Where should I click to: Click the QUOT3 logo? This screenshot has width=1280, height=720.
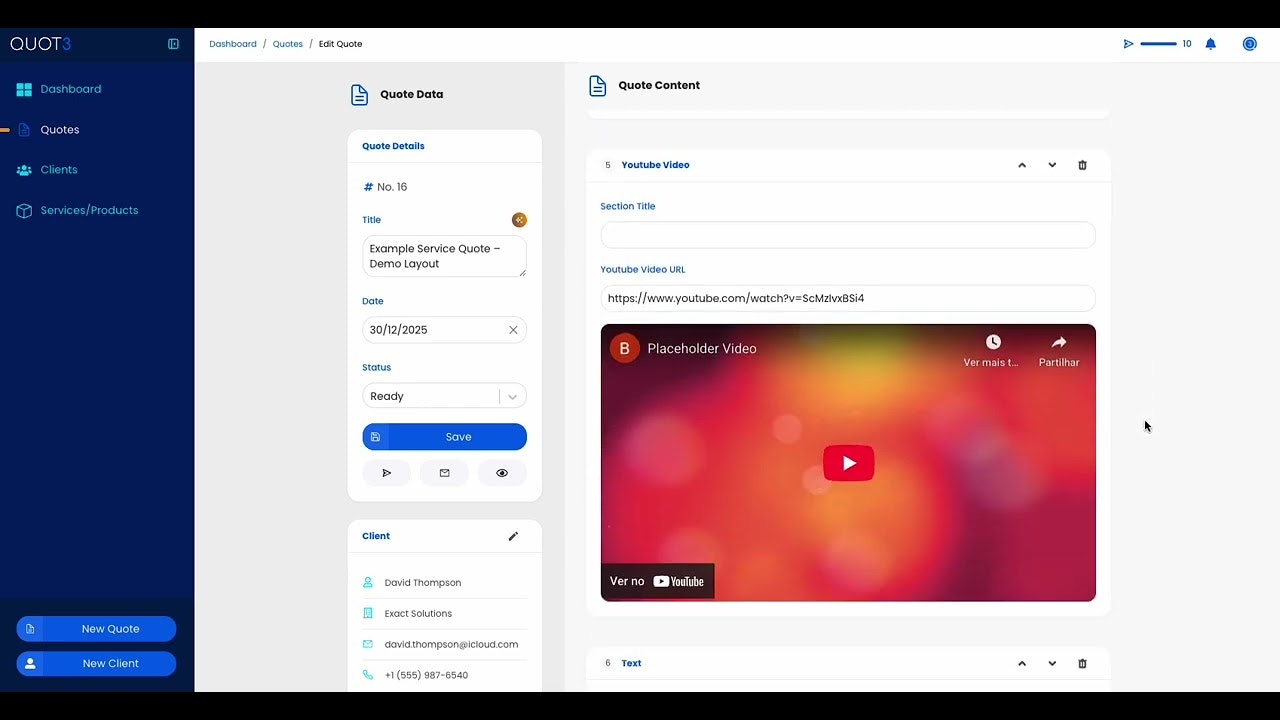41,44
